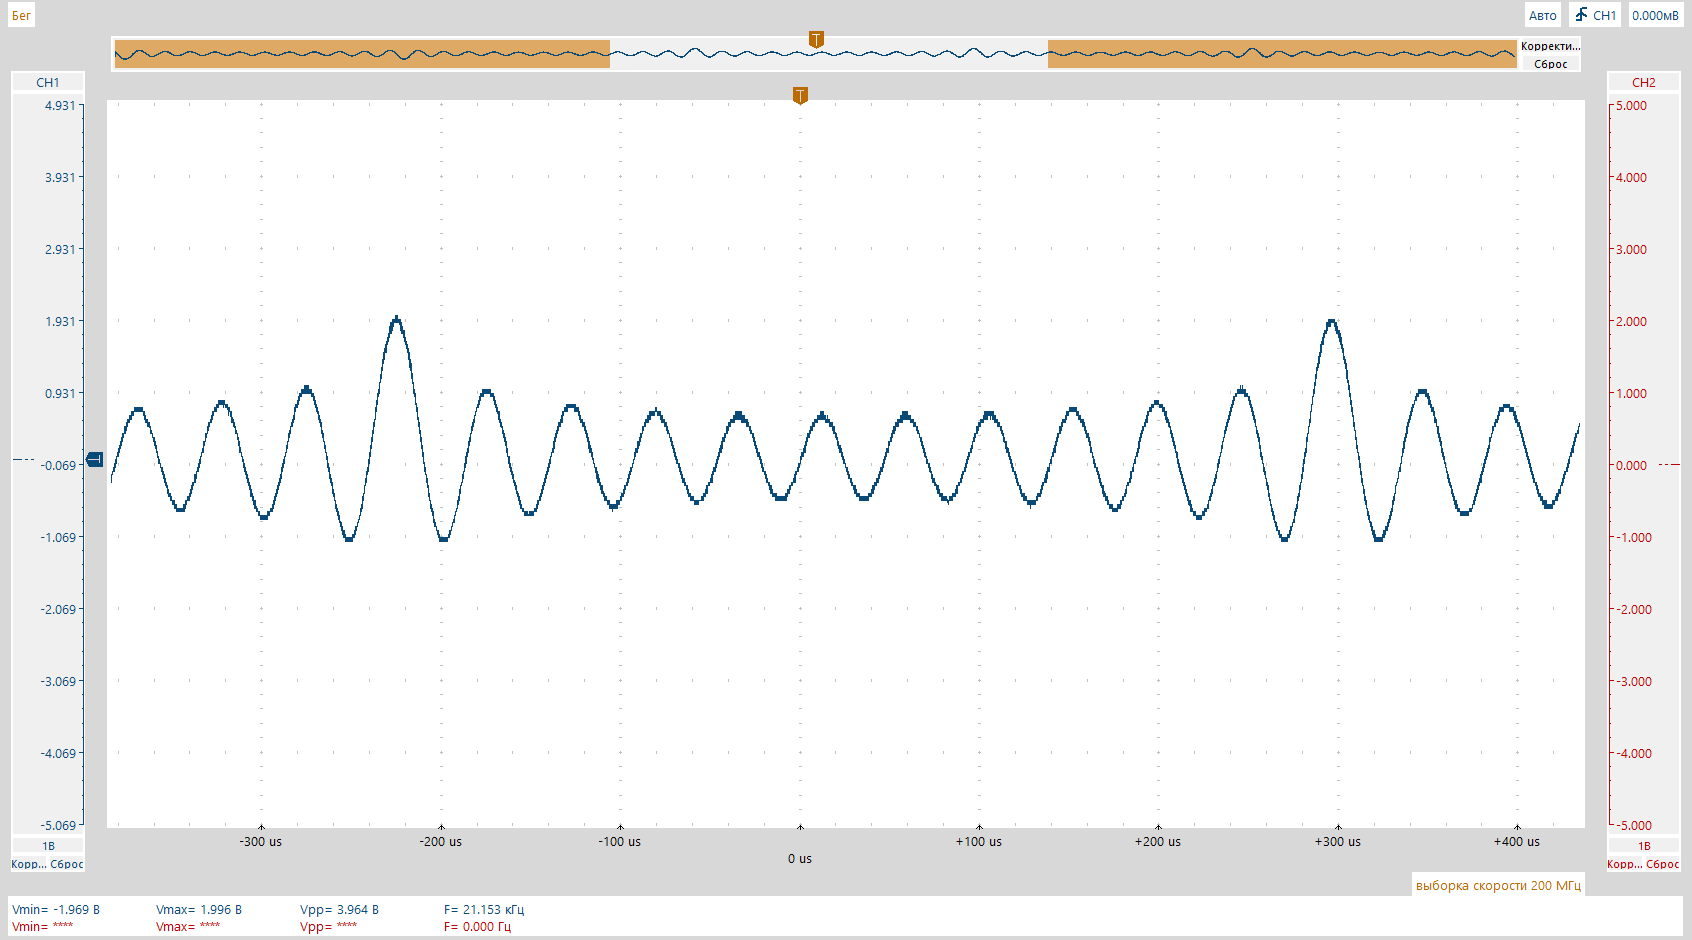
Task: Click the -200 us time axis label
Action: (441, 841)
